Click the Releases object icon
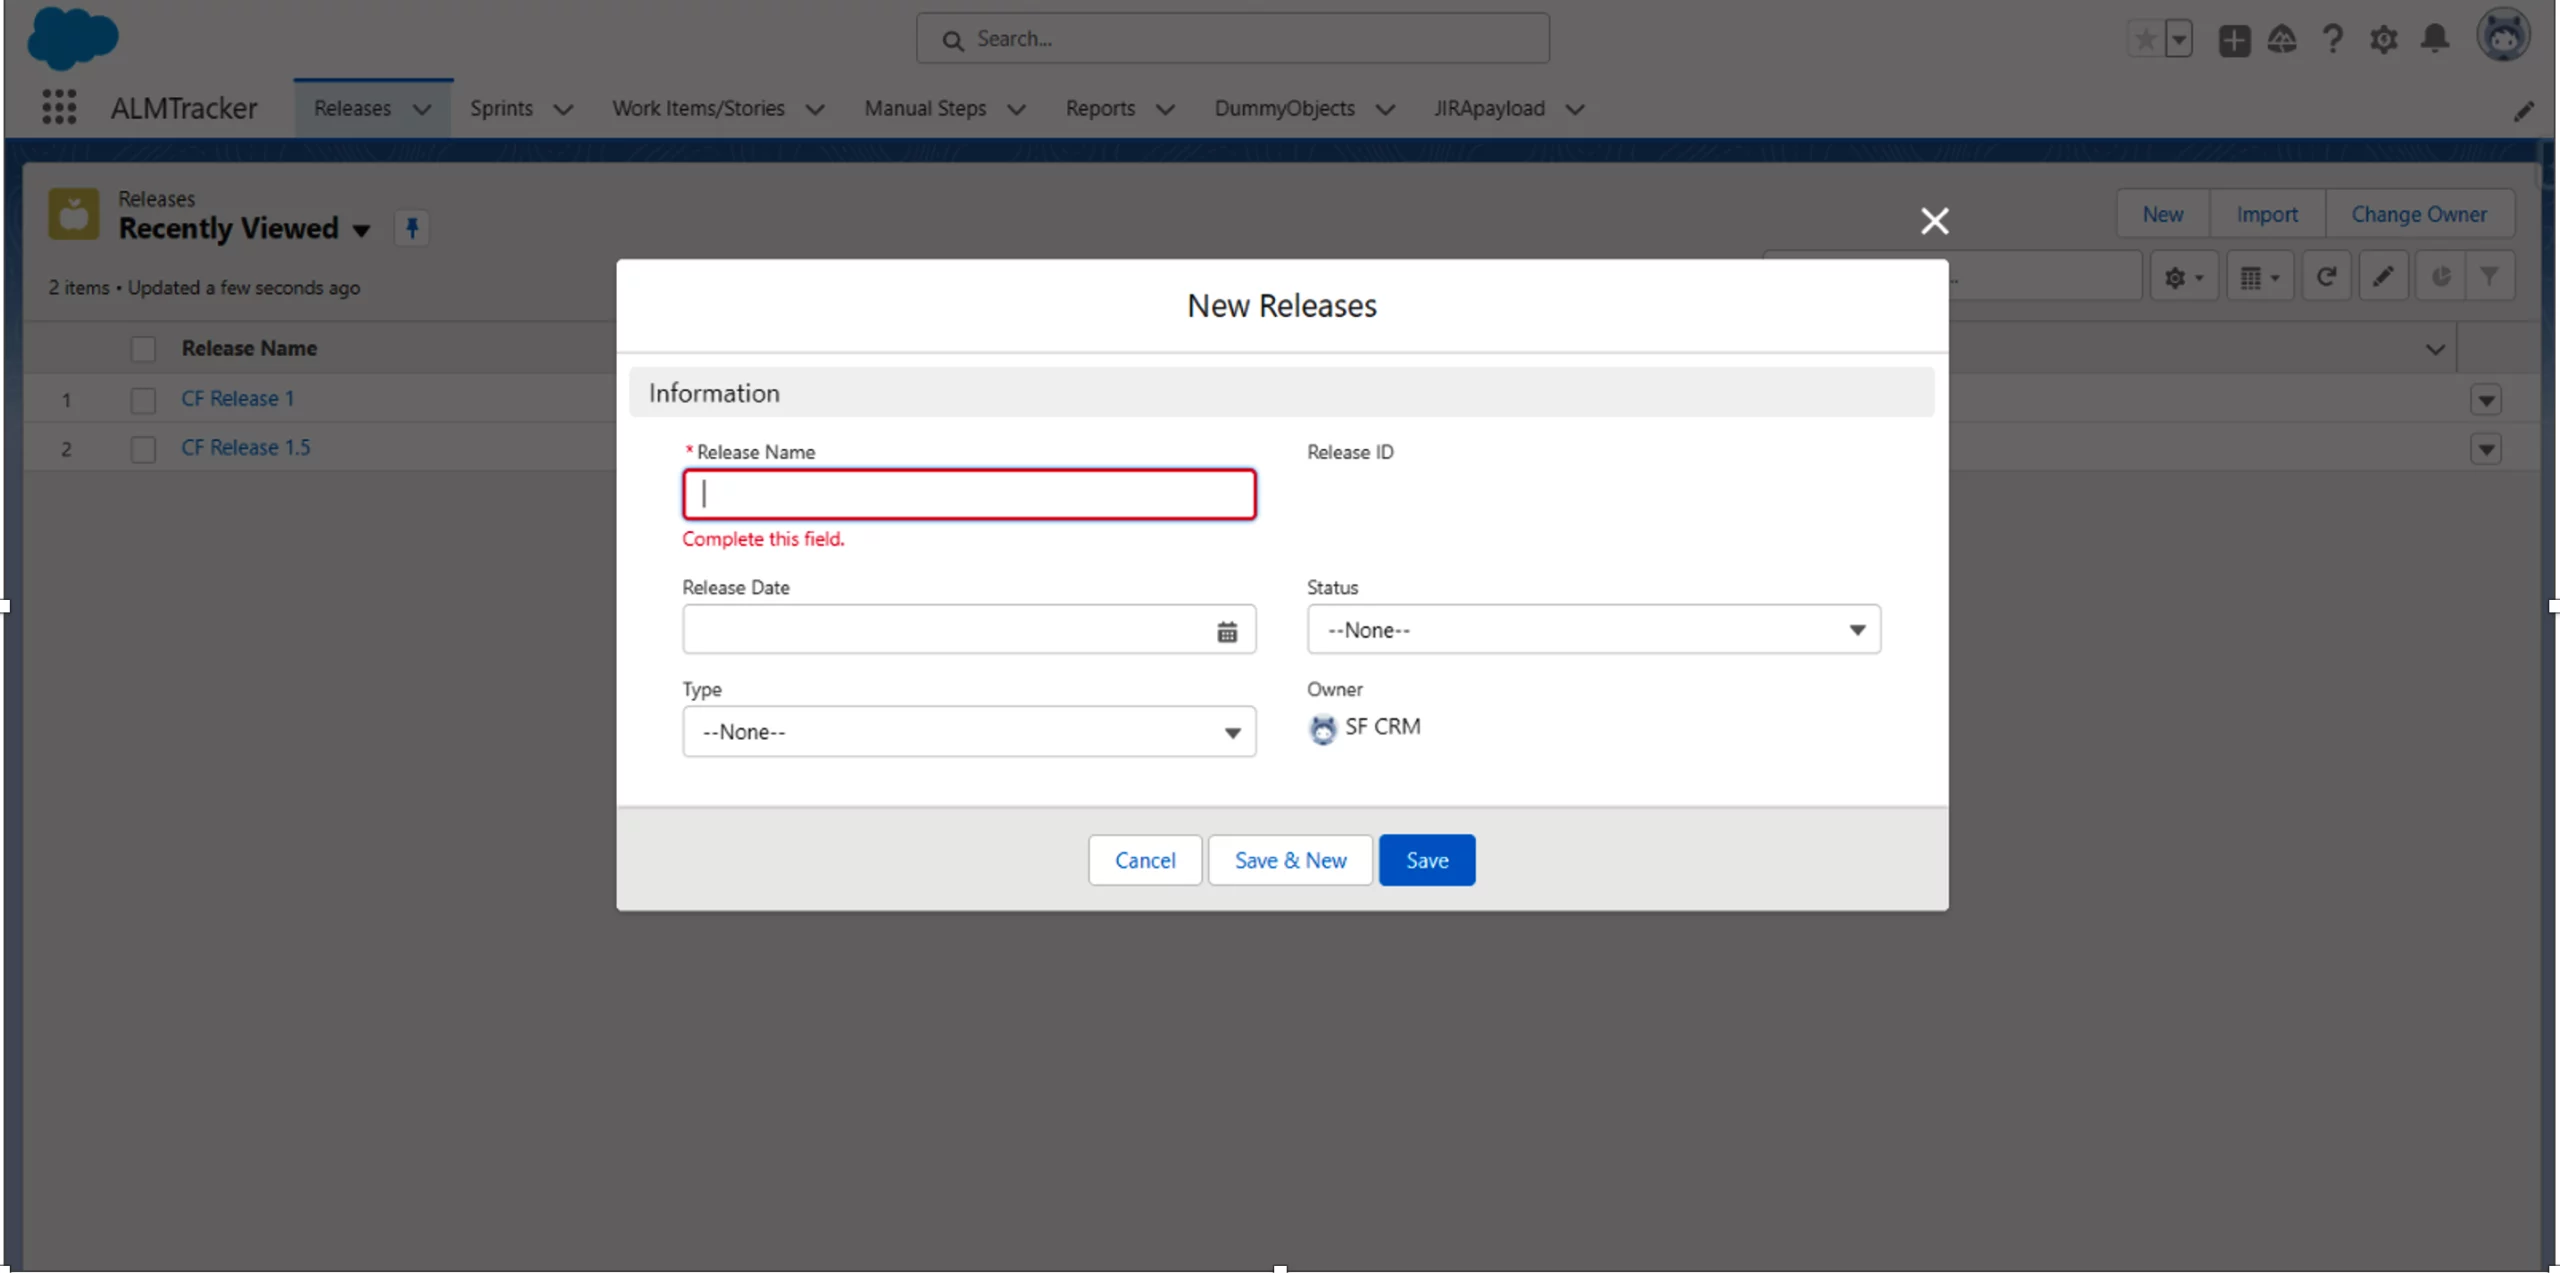The height and width of the screenshot is (1273, 2560). coord(74,213)
